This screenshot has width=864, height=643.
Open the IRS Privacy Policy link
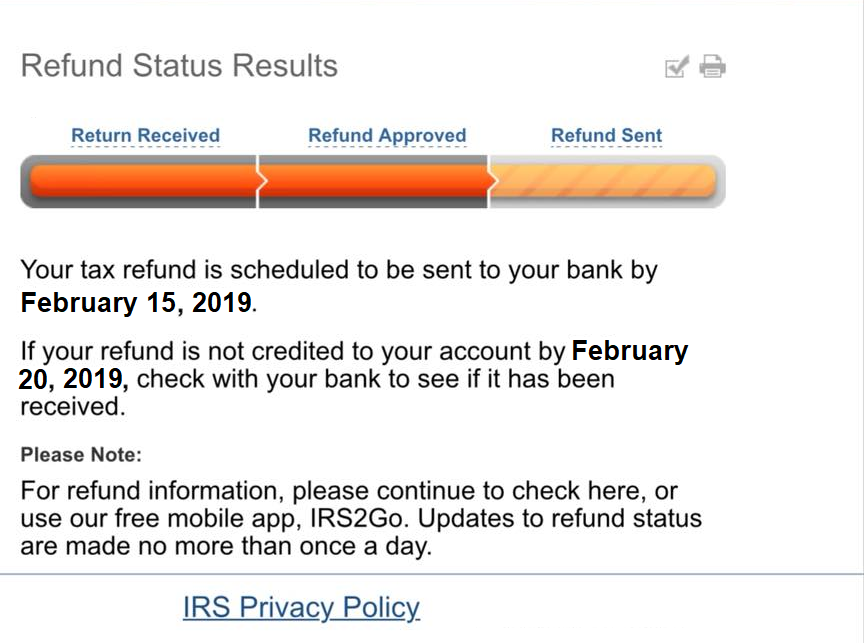301,608
